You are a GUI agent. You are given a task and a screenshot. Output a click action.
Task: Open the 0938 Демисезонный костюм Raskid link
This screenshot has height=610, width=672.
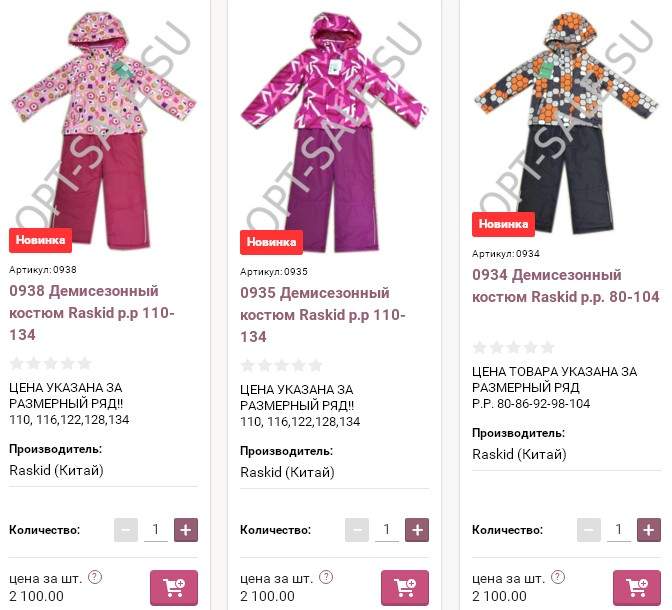pyautogui.click(x=92, y=313)
